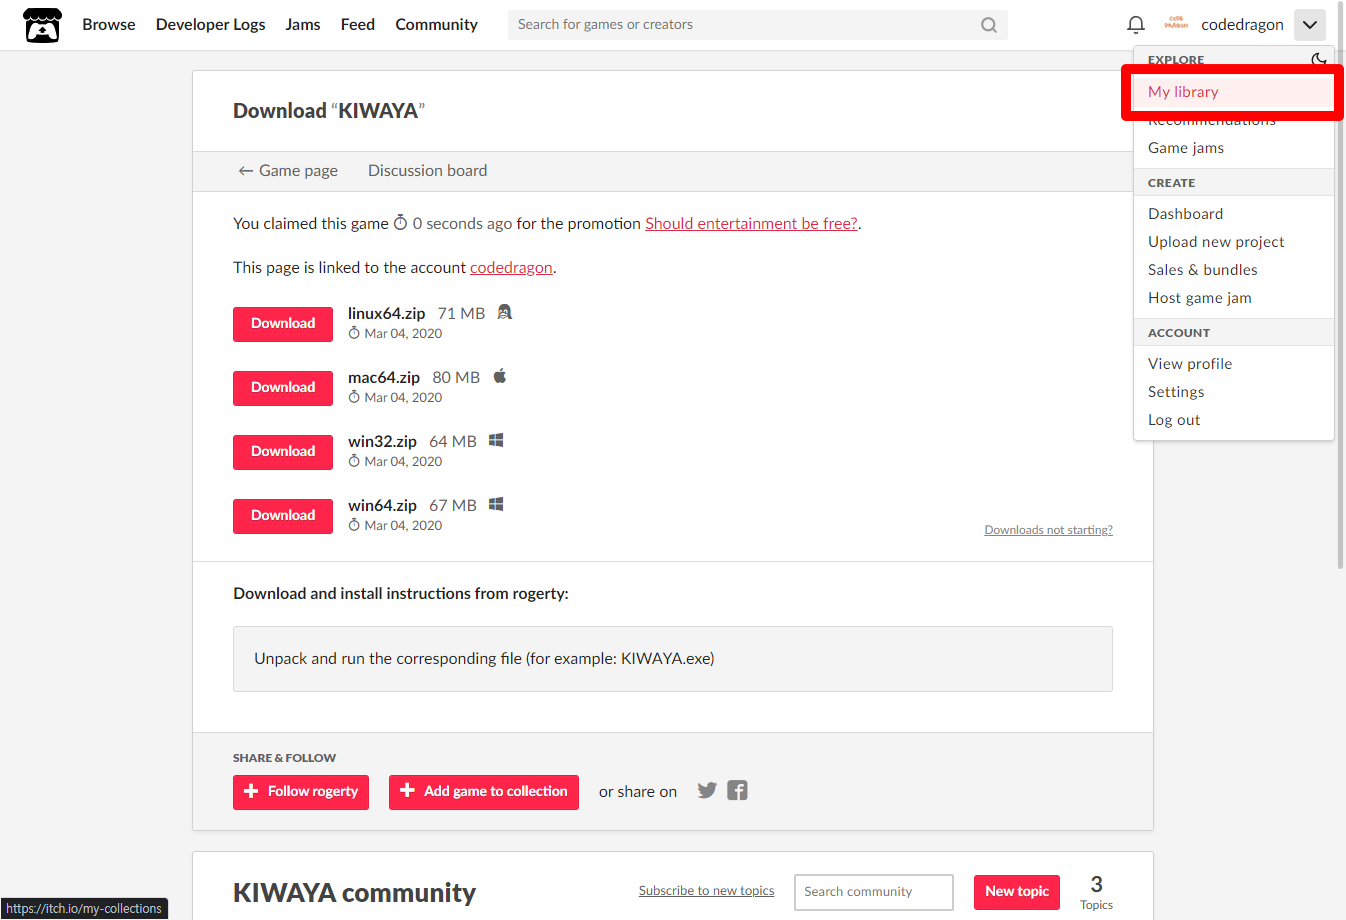Screen dimensions: 1346x920
Task: Open the Feed page
Action: click(358, 24)
